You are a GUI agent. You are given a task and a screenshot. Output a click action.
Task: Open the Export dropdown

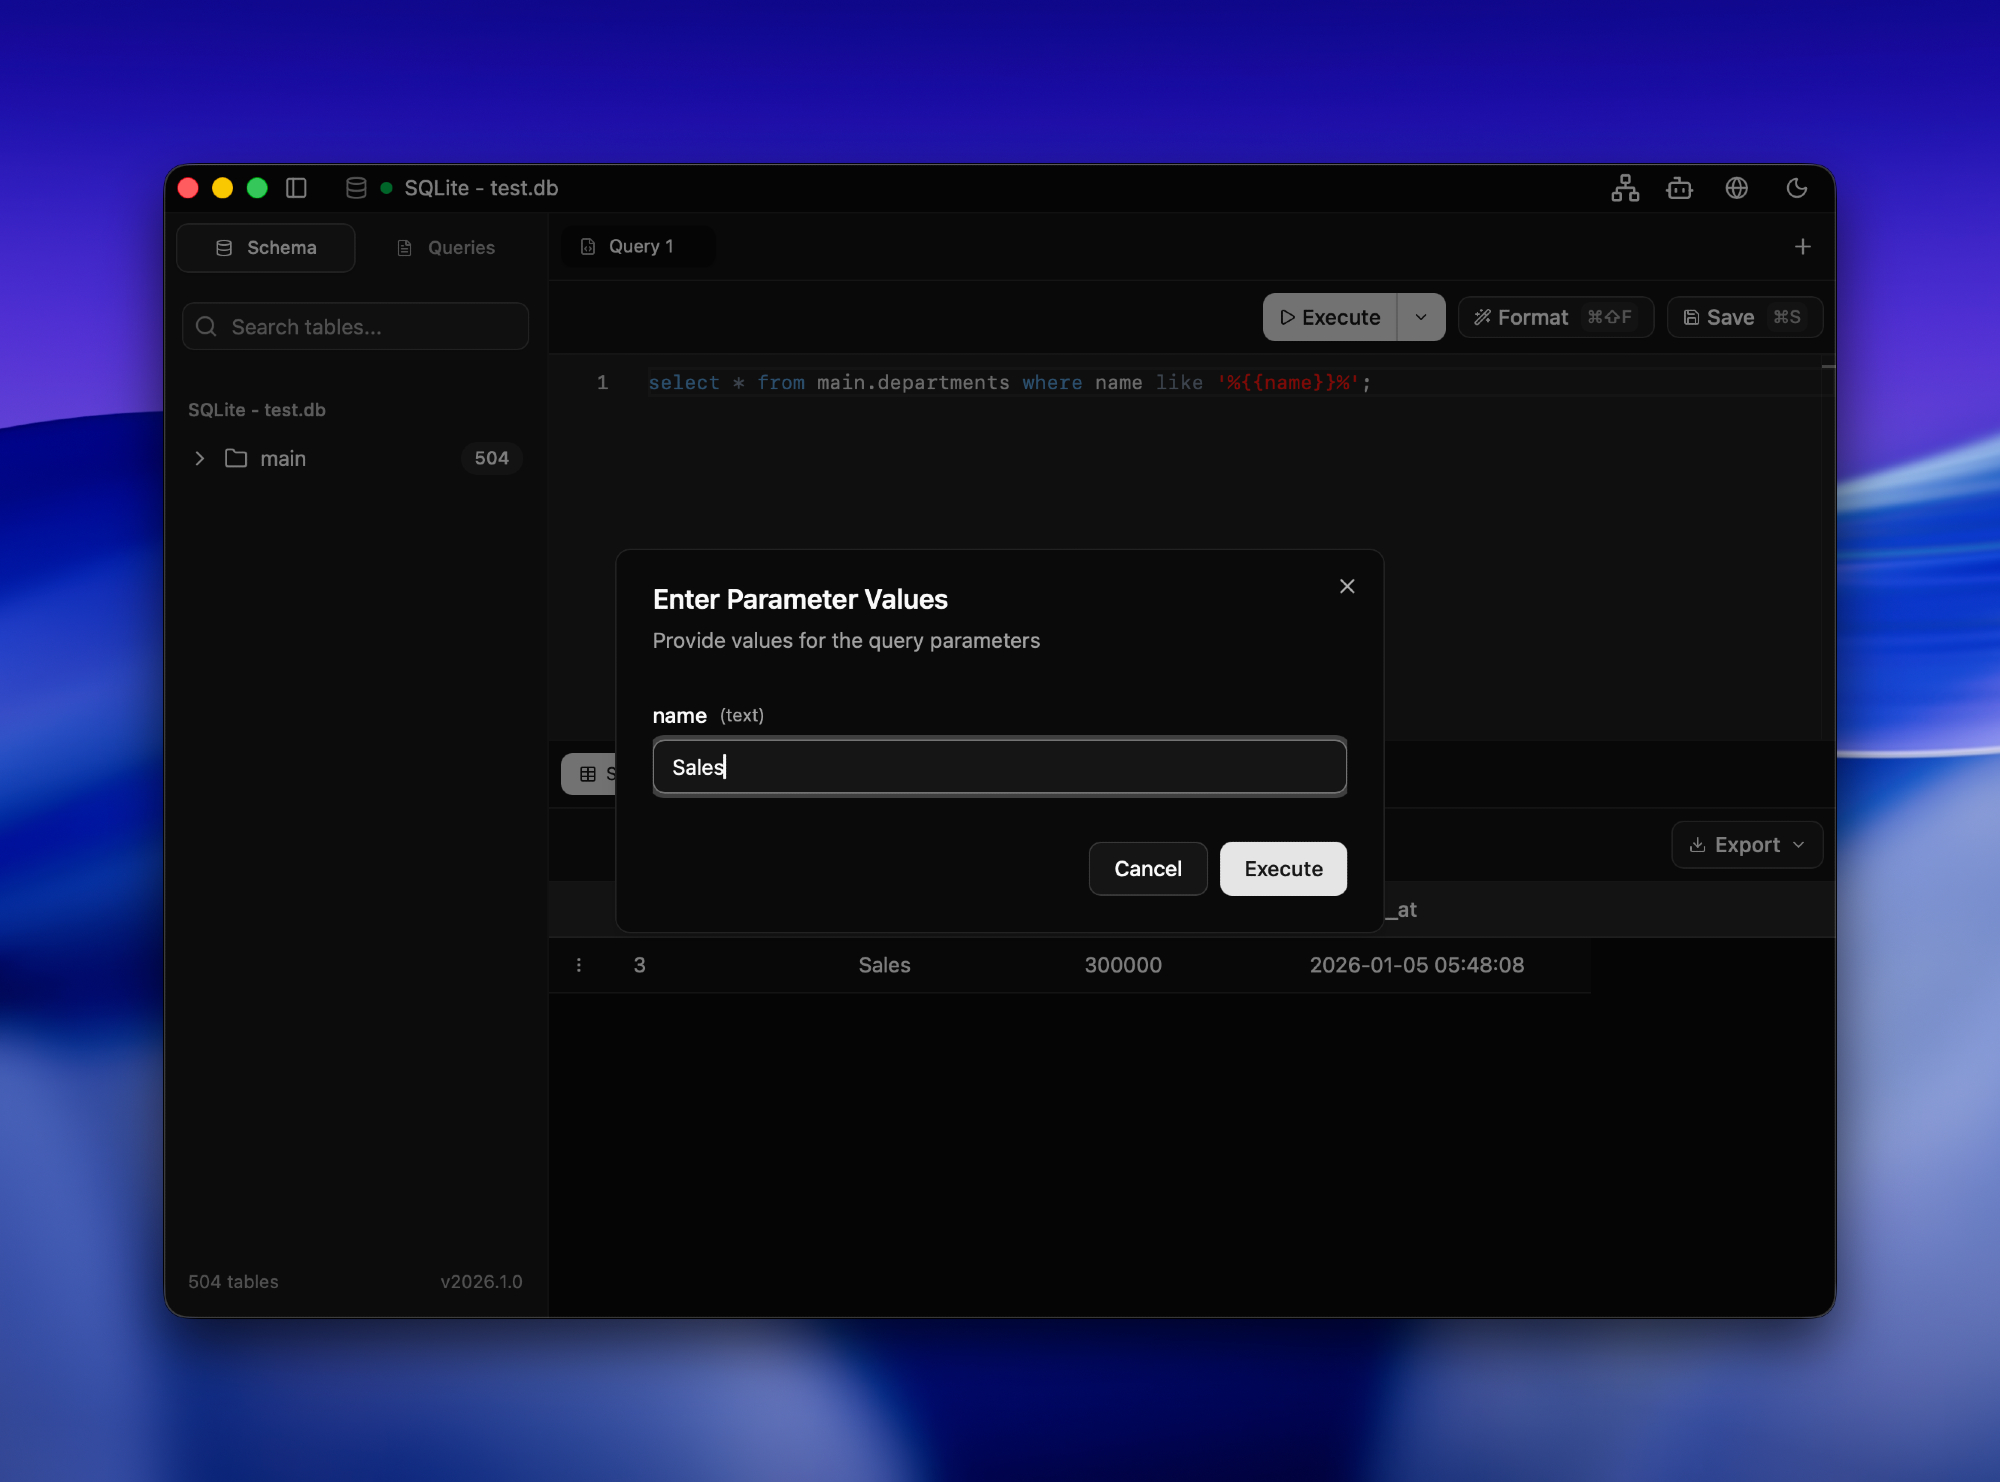(x=1747, y=845)
